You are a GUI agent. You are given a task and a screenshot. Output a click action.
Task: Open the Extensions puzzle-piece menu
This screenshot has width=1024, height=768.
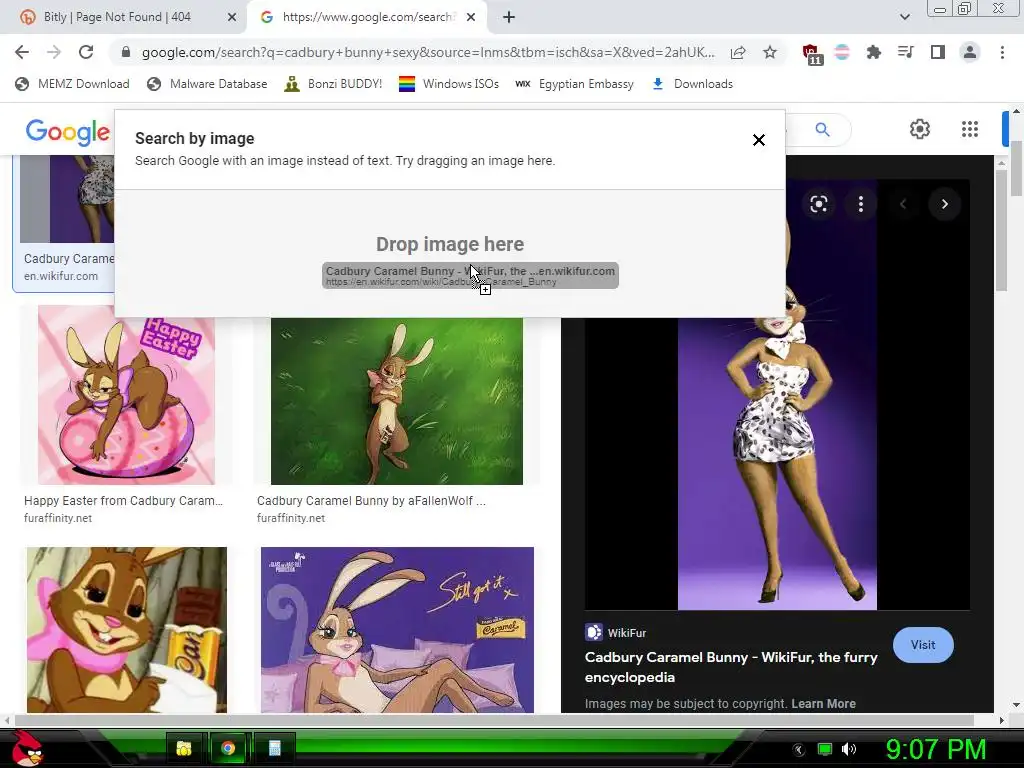pyautogui.click(x=873, y=52)
